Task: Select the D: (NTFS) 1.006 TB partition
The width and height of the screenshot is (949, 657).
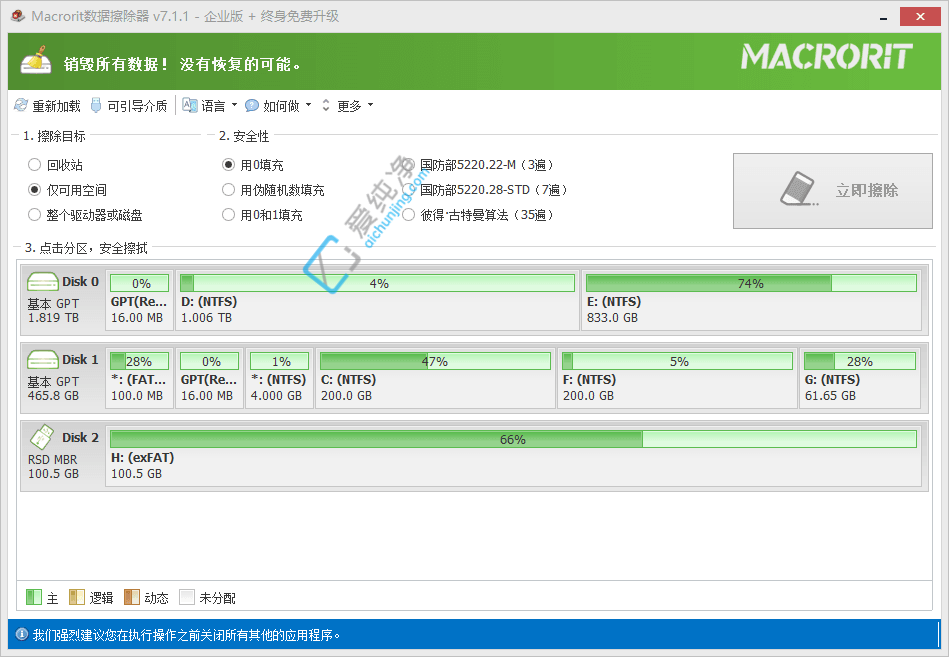Action: (x=377, y=300)
